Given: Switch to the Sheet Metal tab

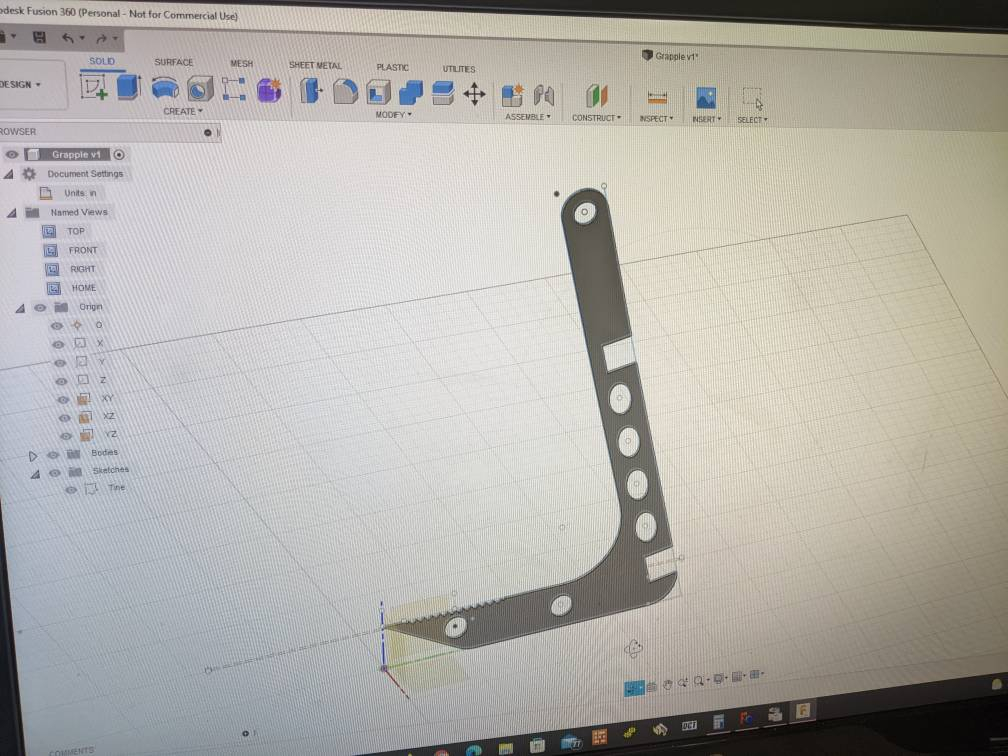Looking at the screenshot, I should [315, 65].
